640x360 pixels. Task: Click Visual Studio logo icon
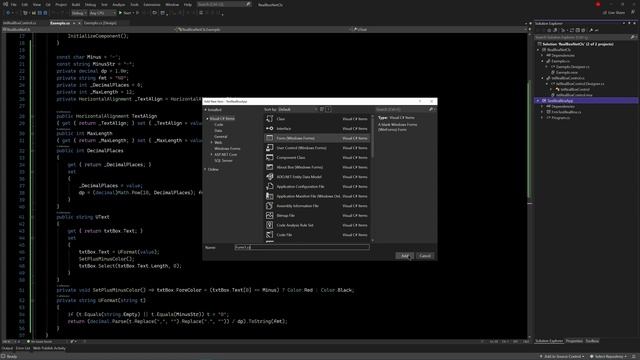click(5, 4)
